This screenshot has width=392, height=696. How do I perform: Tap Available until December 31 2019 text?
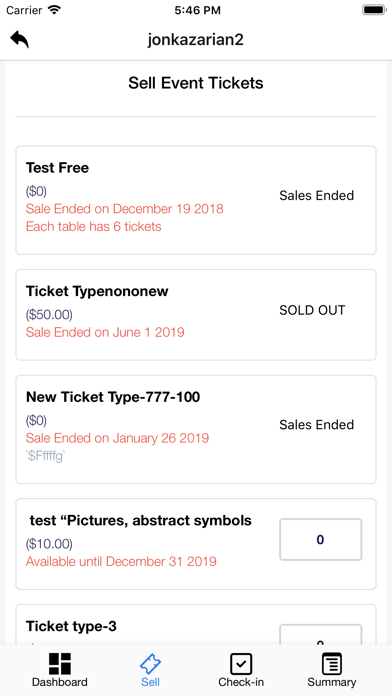point(121,562)
